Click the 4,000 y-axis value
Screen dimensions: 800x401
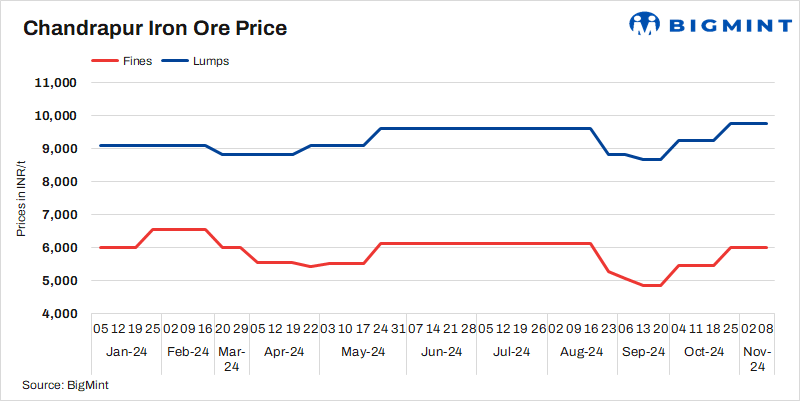(x=62, y=314)
